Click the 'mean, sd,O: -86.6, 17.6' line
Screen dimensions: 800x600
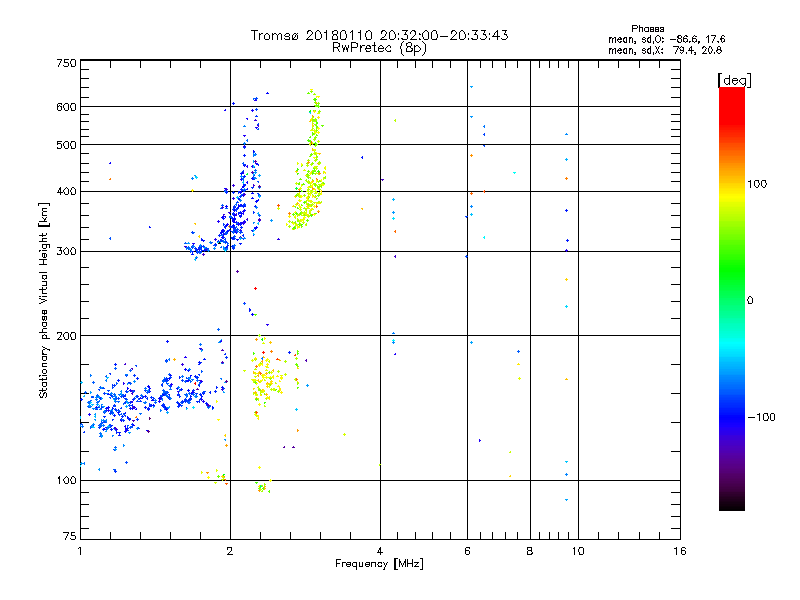click(666, 39)
